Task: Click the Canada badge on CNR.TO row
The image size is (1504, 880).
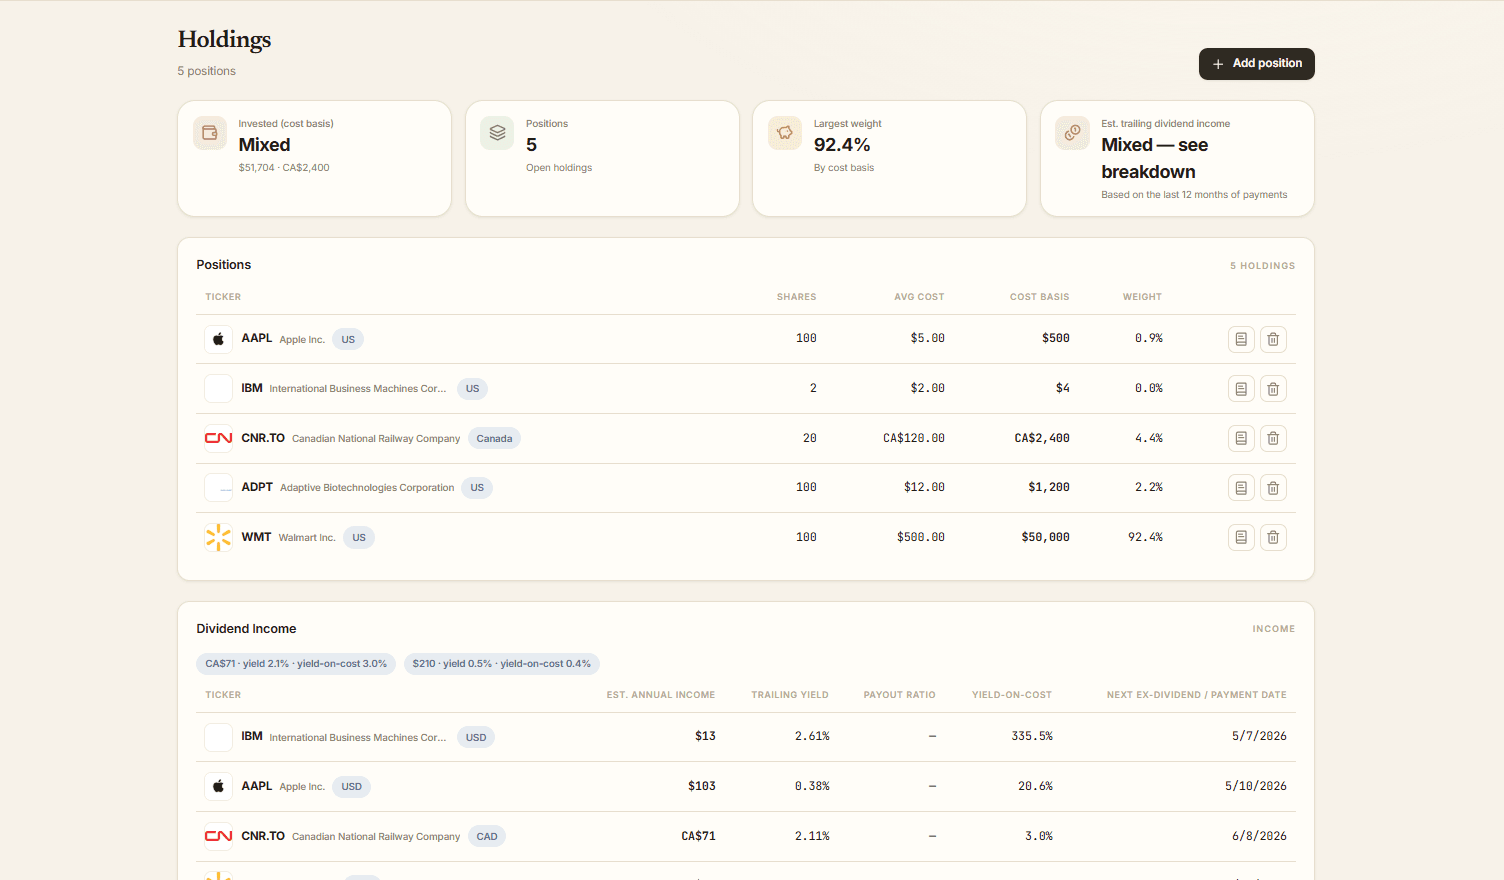Action: [494, 438]
